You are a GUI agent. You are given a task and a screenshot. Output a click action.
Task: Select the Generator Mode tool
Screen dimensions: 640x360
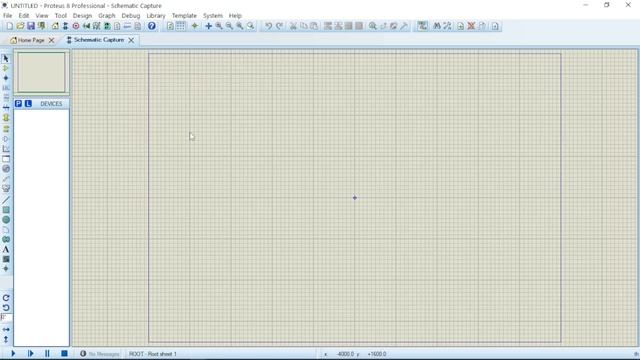[x=6, y=169]
